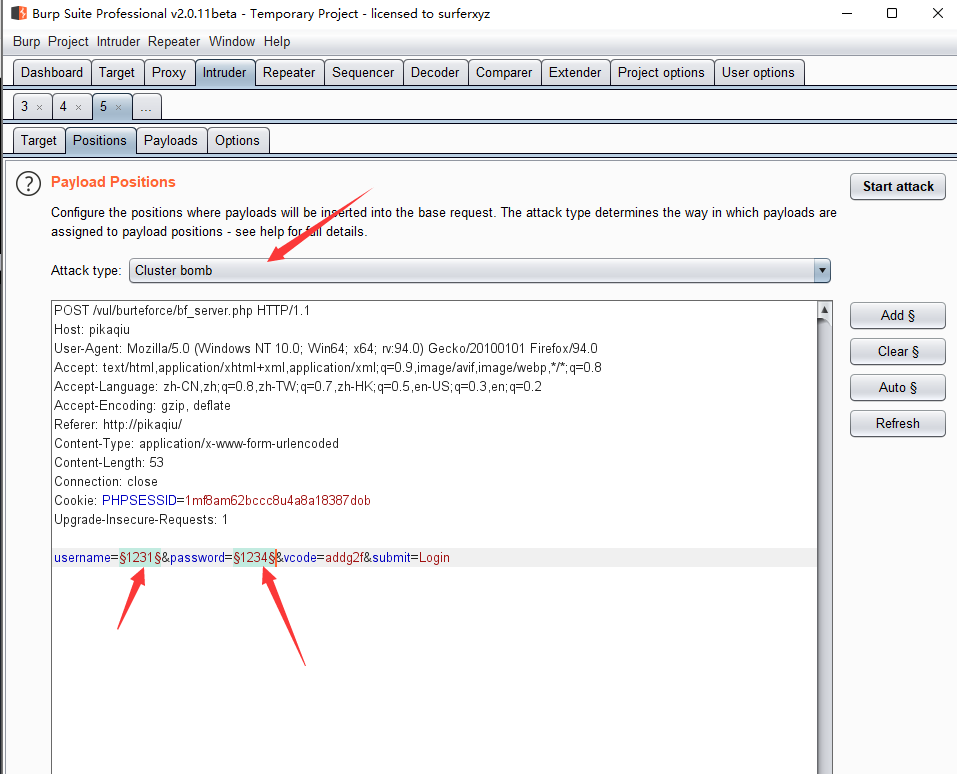Click the Refresh button
The width and height of the screenshot is (957, 774).
(x=898, y=424)
